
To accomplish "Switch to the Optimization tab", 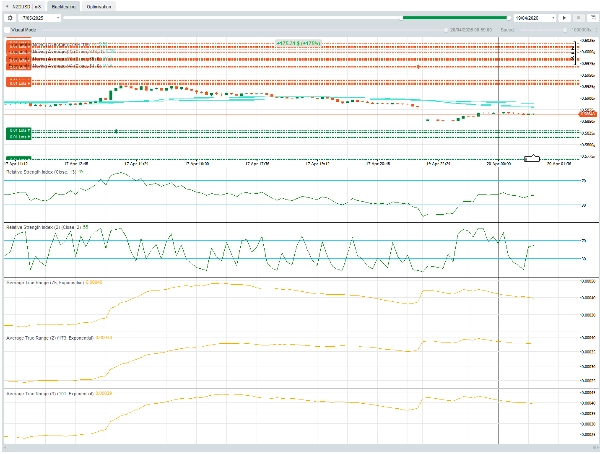I will 99,5.
